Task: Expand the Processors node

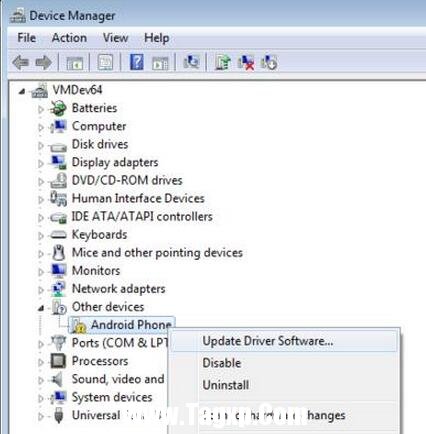Action: click(41, 362)
